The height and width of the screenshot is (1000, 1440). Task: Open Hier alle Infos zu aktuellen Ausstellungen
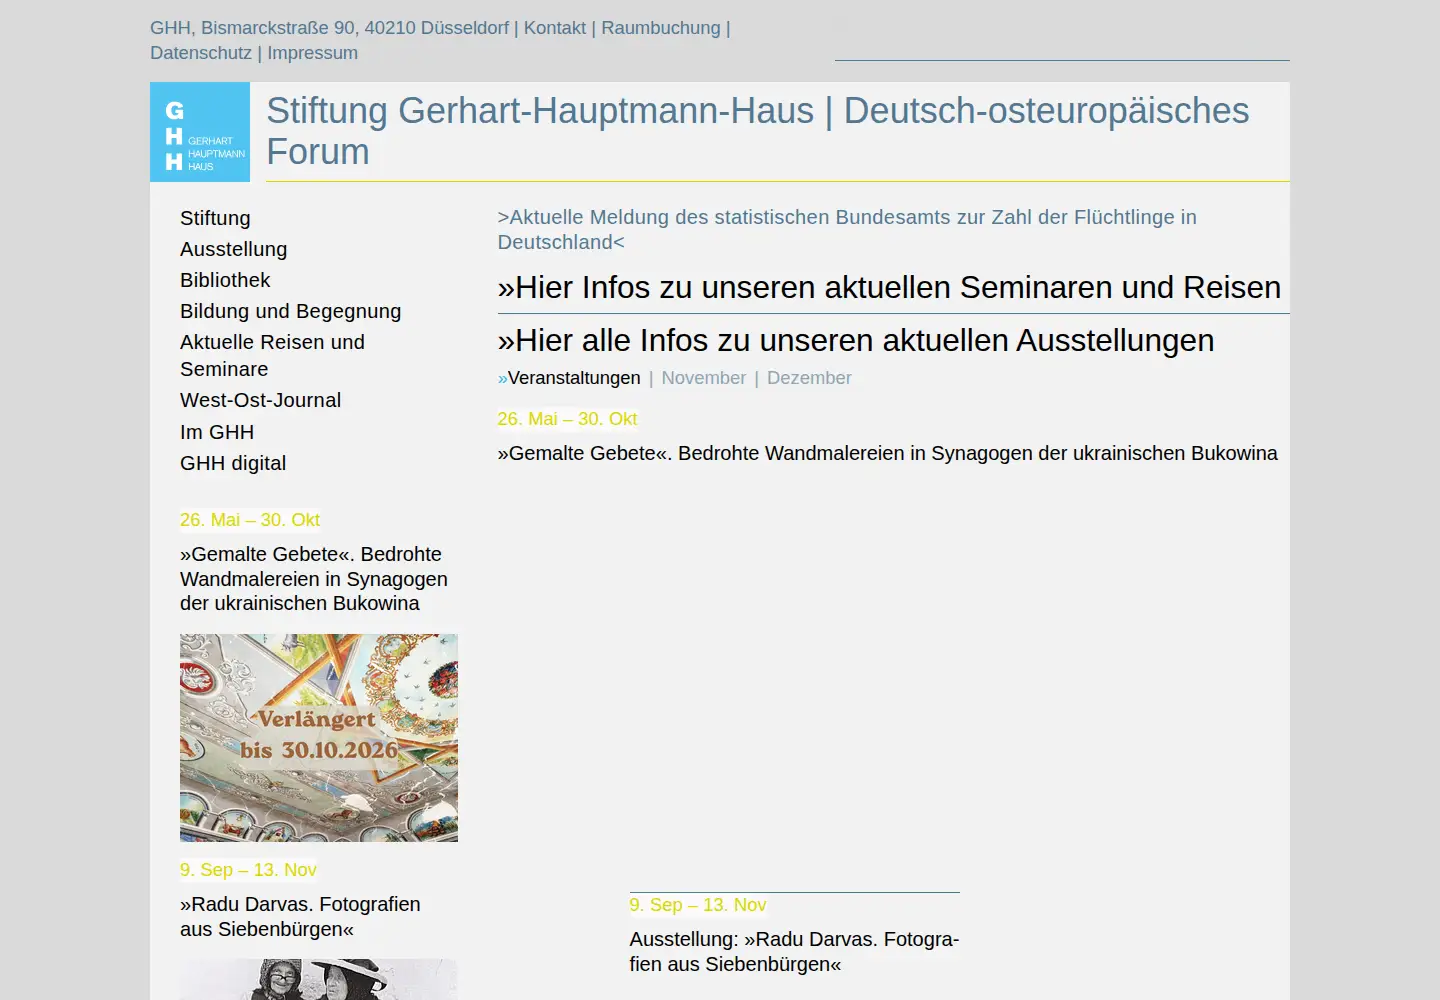point(856,340)
